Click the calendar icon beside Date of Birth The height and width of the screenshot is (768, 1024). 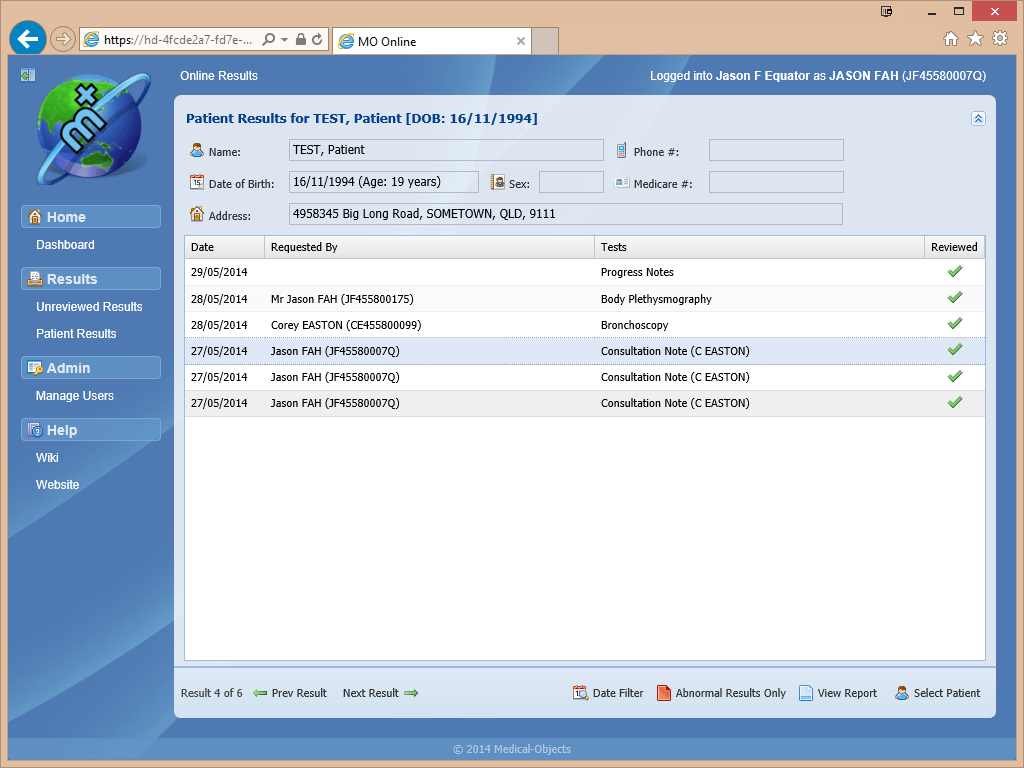pyautogui.click(x=197, y=182)
